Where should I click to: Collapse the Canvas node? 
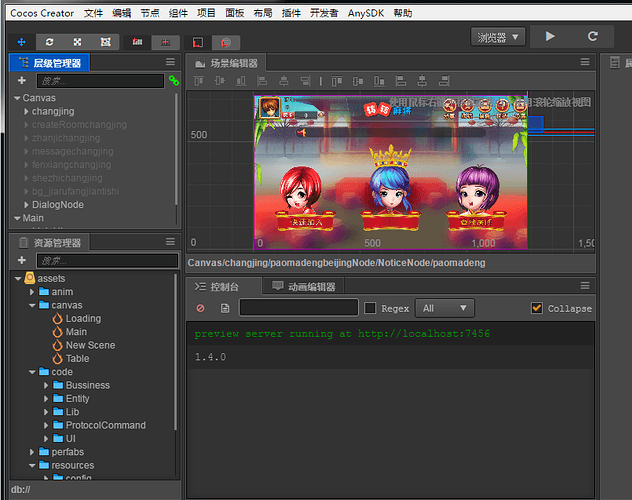pyautogui.click(x=17, y=98)
